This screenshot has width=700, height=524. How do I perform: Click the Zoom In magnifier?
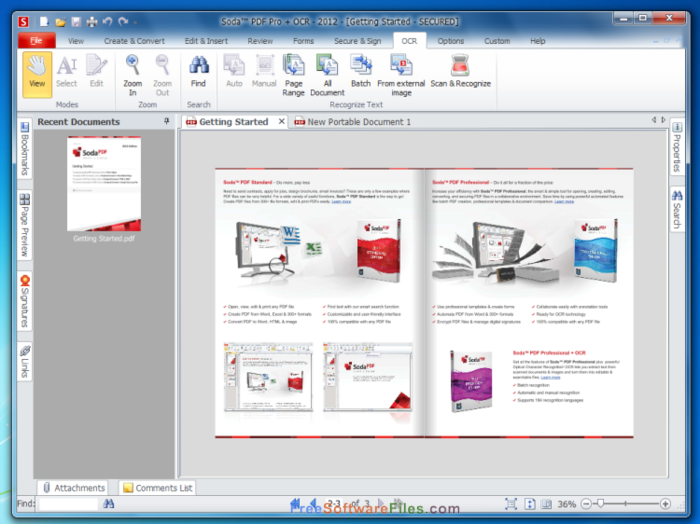(133, 75)
